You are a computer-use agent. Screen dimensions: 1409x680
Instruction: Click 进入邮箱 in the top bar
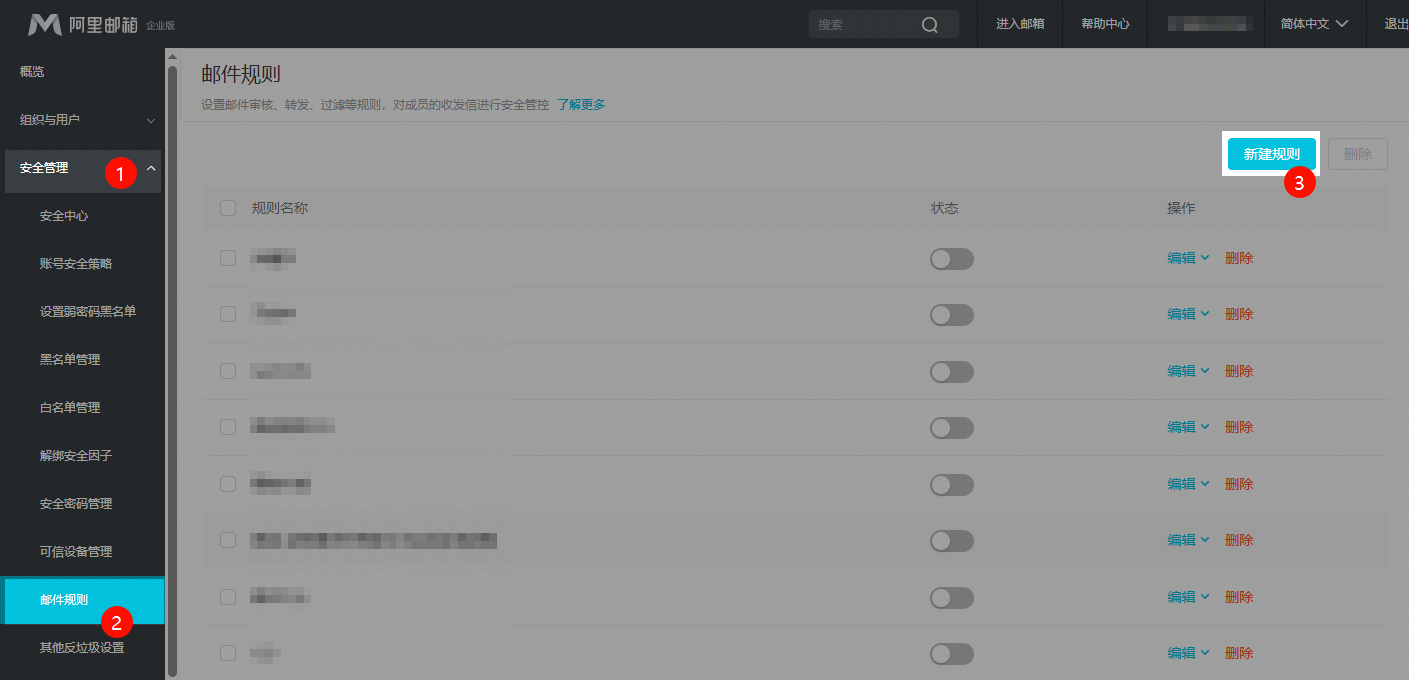coord(1020,24)
